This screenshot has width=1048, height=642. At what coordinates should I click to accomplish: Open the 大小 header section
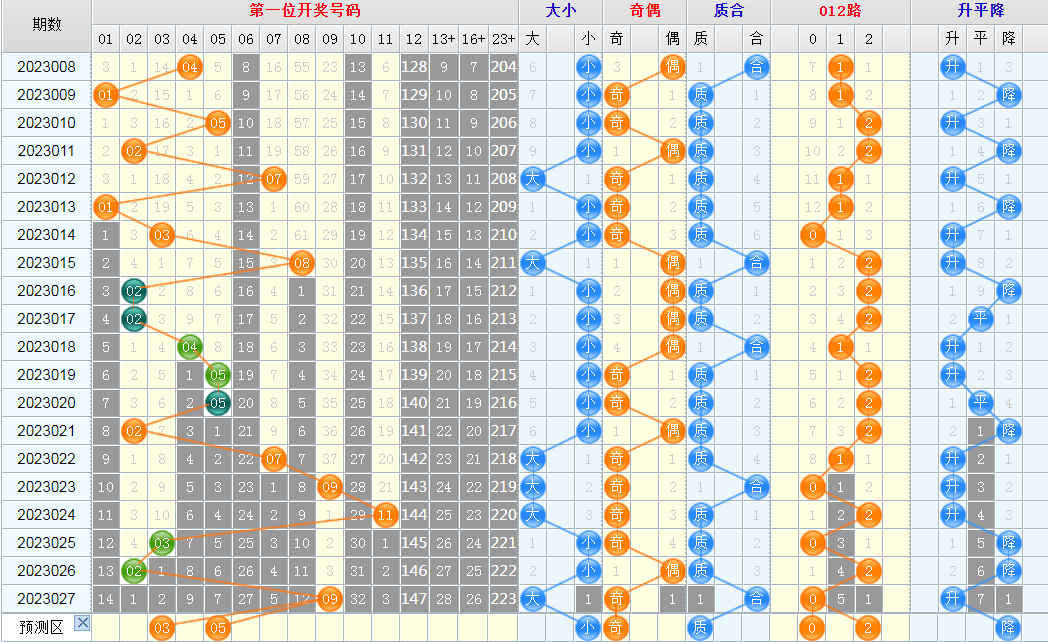point(561,11)
